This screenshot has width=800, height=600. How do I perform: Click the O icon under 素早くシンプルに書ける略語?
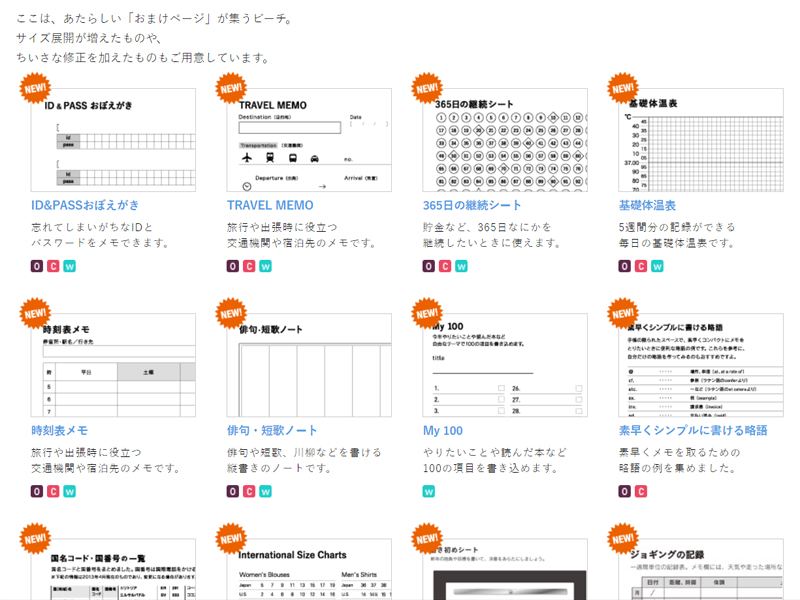pyautogui.click(x=624, y=491)
